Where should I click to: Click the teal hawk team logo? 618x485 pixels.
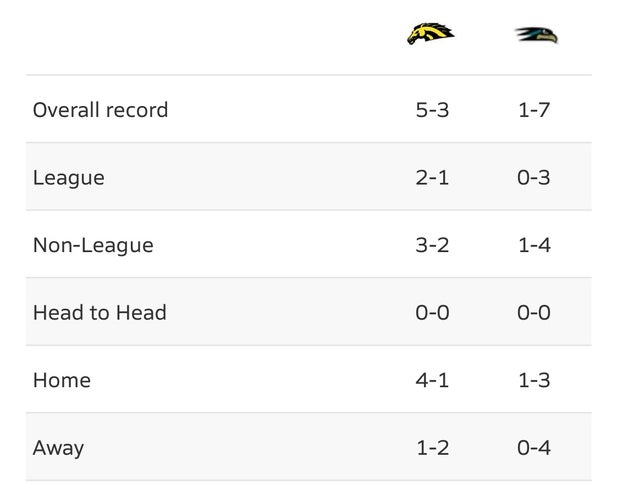[x=536, y=35]
